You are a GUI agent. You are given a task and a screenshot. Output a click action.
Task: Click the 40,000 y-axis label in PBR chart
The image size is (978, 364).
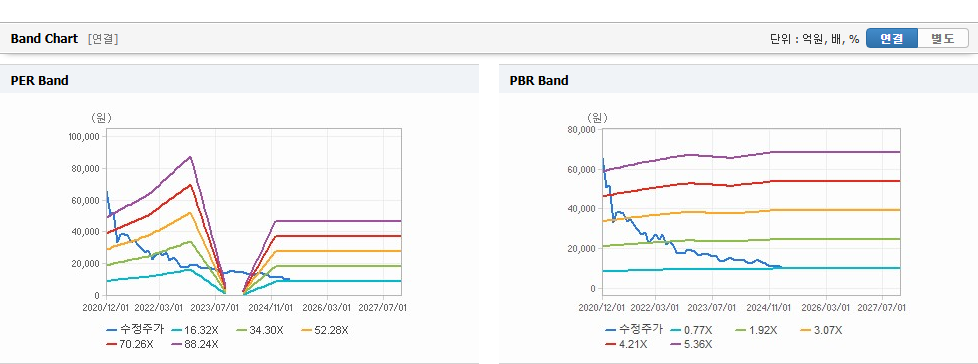point(582,209)
